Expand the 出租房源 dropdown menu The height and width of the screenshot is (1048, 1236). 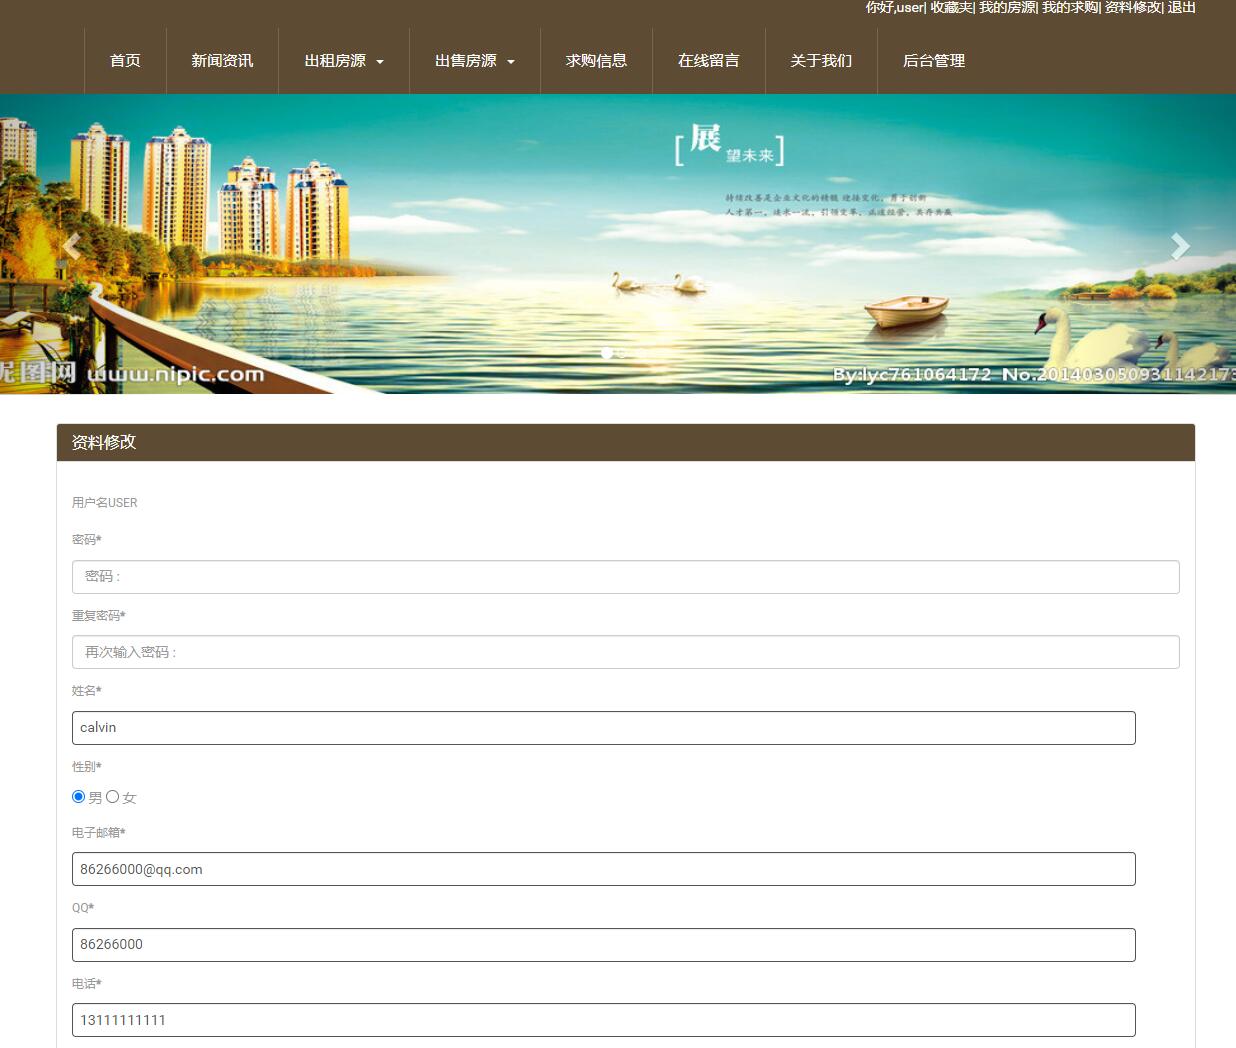[343, 61]
